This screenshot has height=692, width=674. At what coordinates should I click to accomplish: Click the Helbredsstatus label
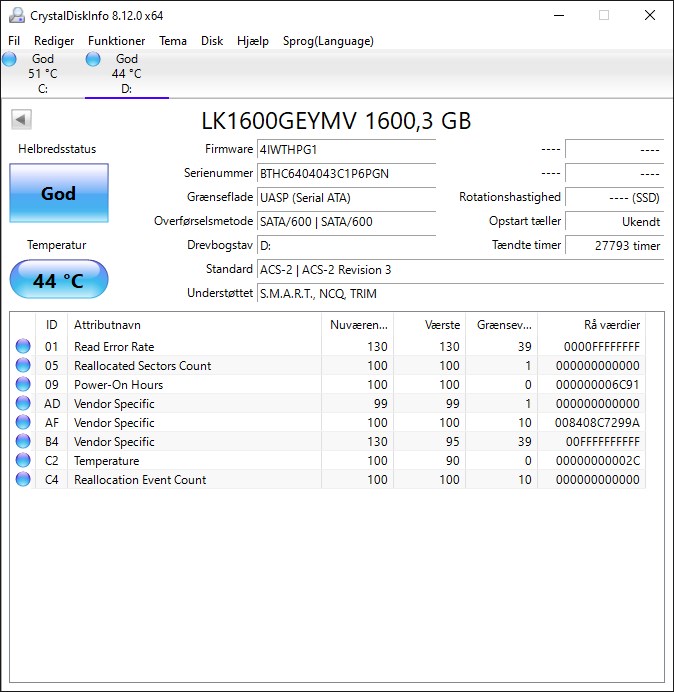(57, 149)
